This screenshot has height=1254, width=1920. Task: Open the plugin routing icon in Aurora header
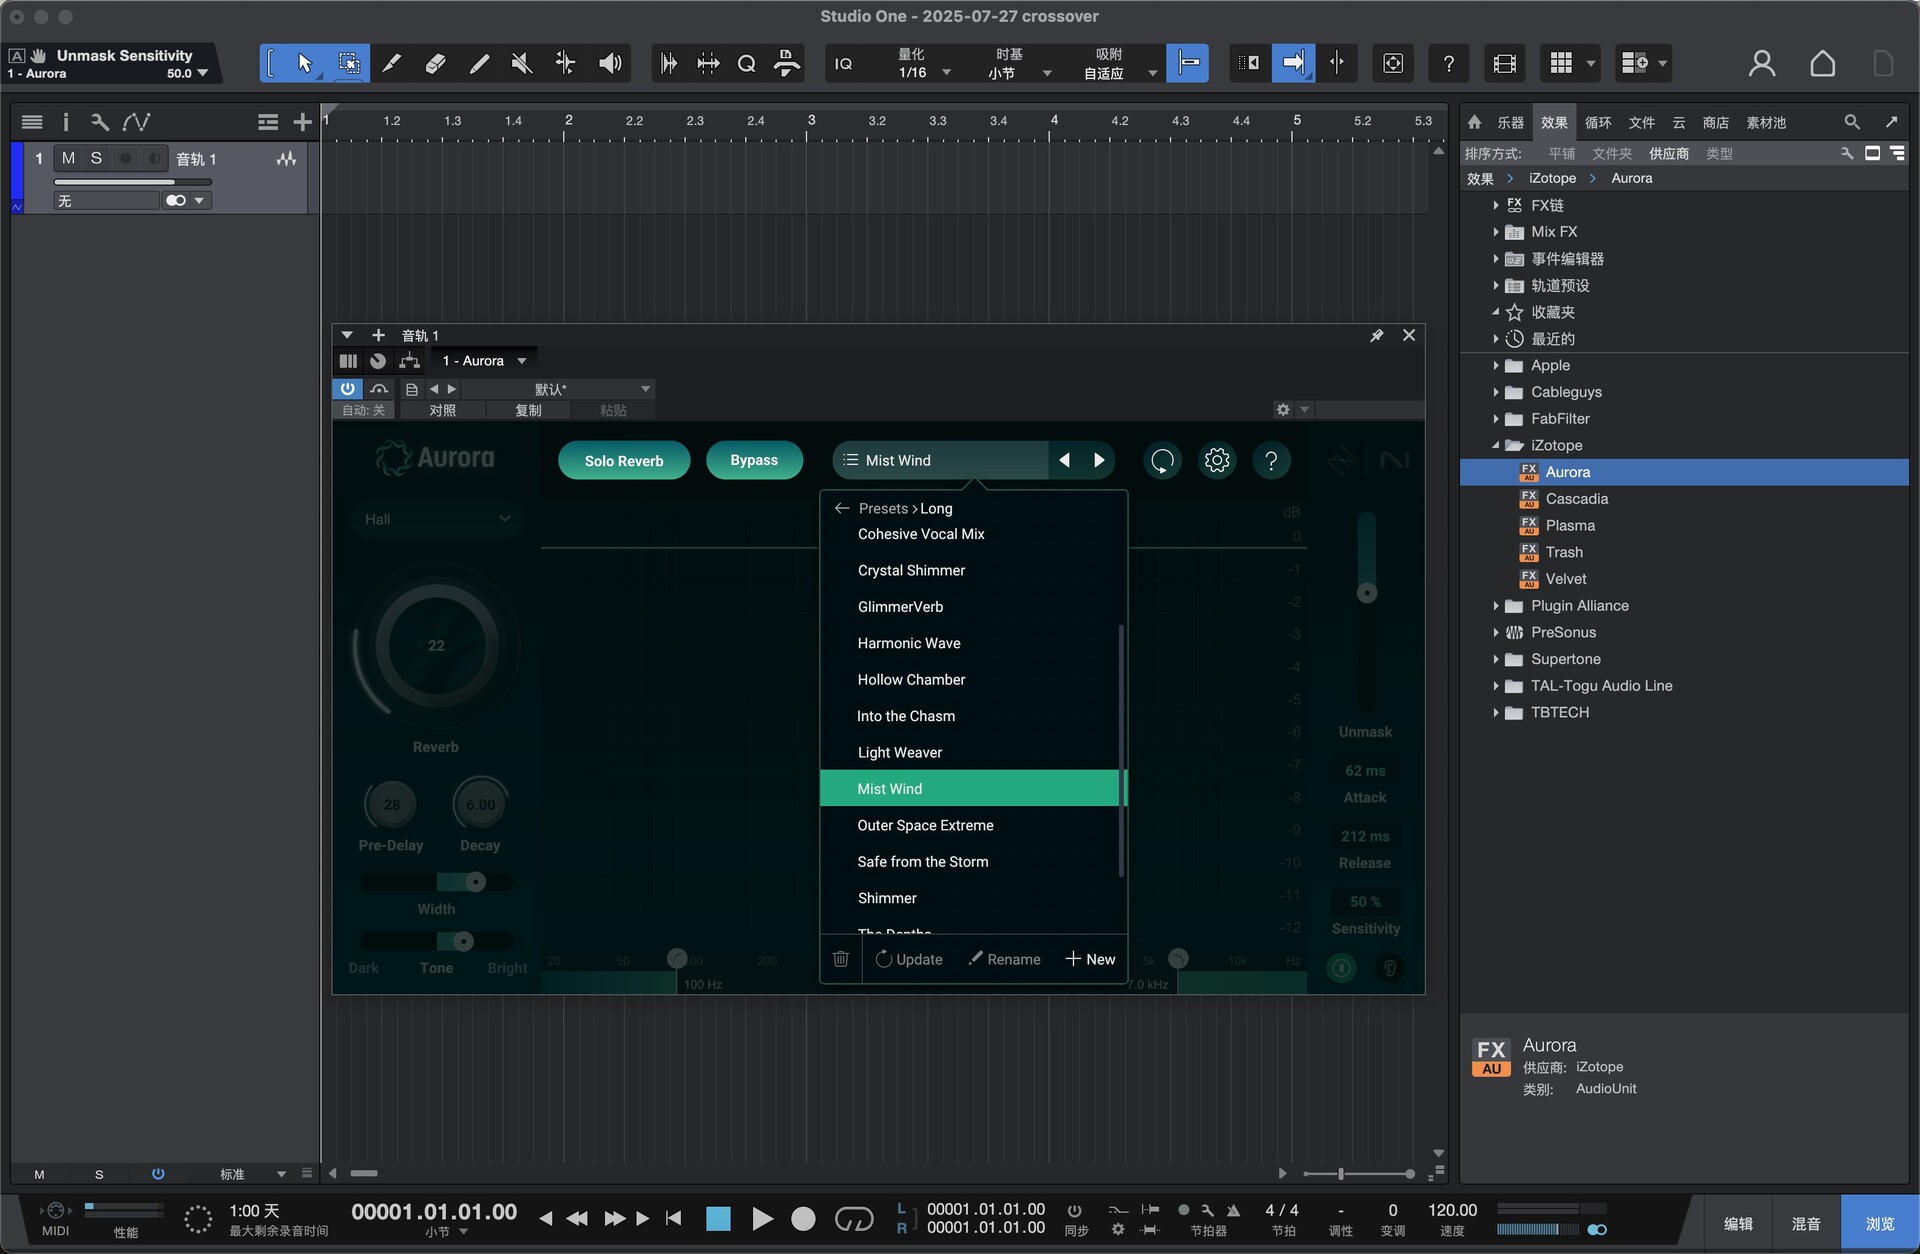coord(409,361)
